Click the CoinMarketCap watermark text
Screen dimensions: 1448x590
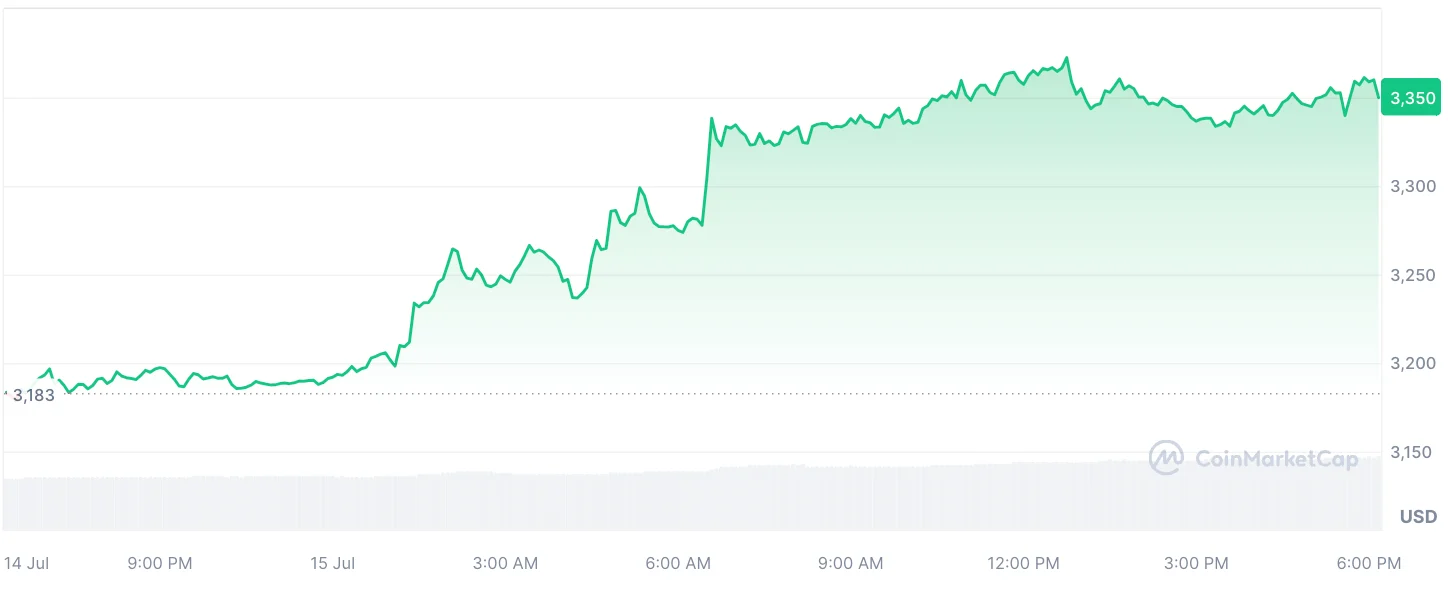point(1276,459)
